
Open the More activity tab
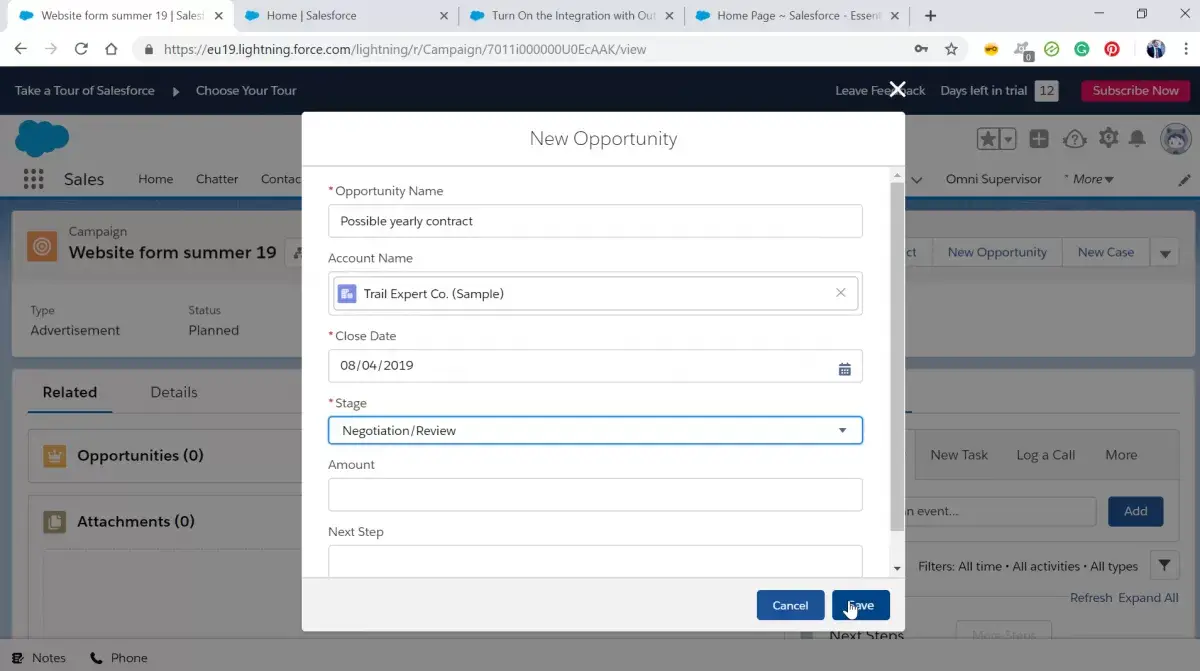(1121, 455)
